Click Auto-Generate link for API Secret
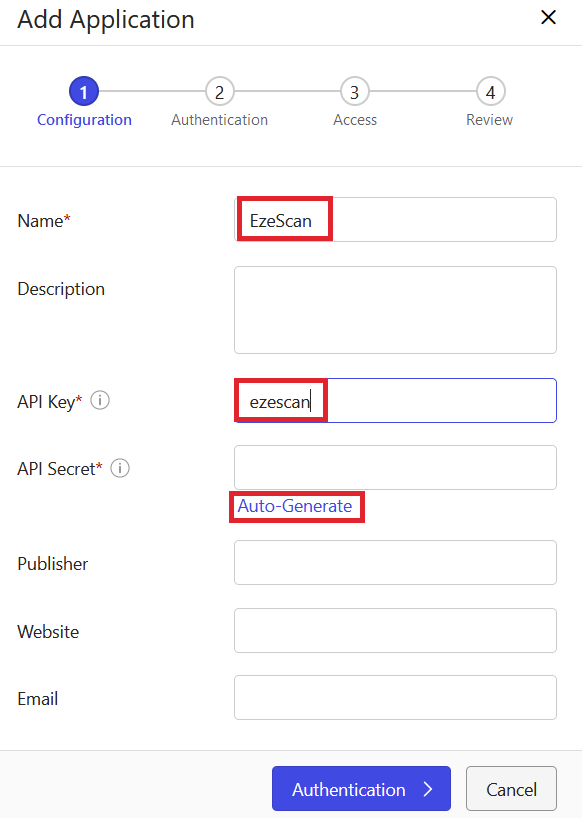The height and width of the screenshot is (818, 582). pyautogui.click(x=295, y=506)
